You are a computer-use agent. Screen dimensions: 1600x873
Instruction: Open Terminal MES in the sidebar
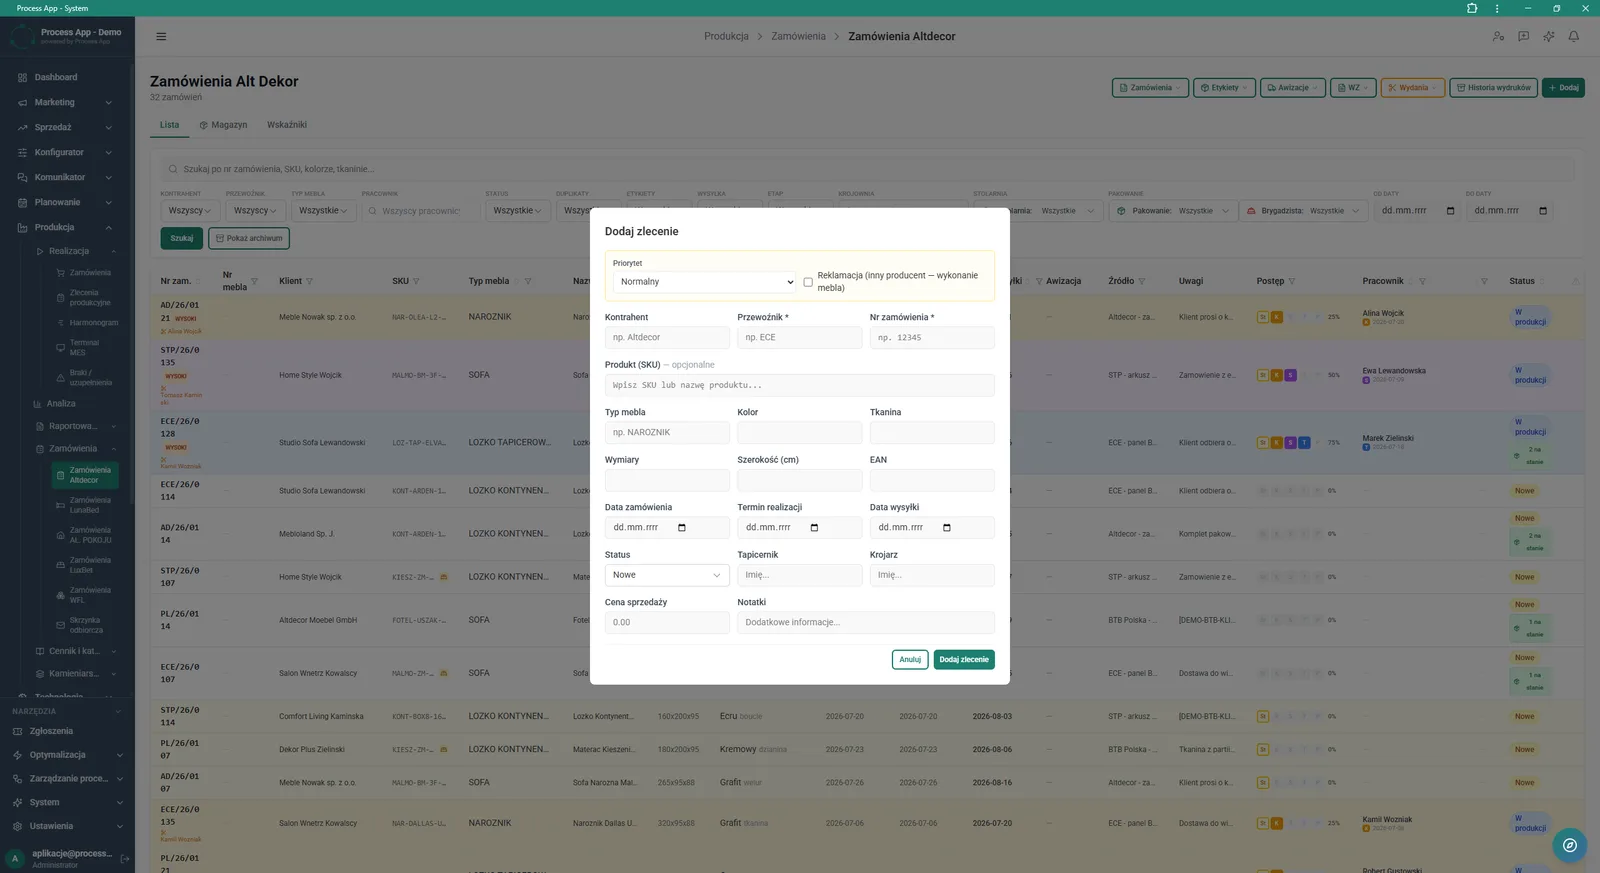(x=84, y=348)
